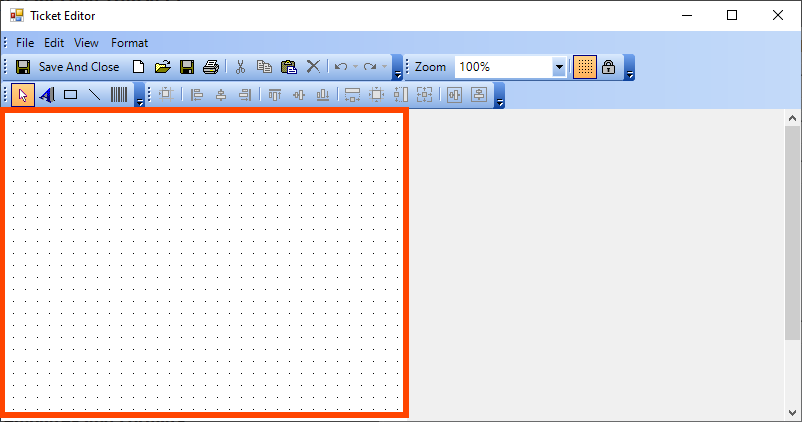The height and width of the screenshot is (422, 802).
Task: Expand the undo history dropdown arrow
Action: pos(355,67)
